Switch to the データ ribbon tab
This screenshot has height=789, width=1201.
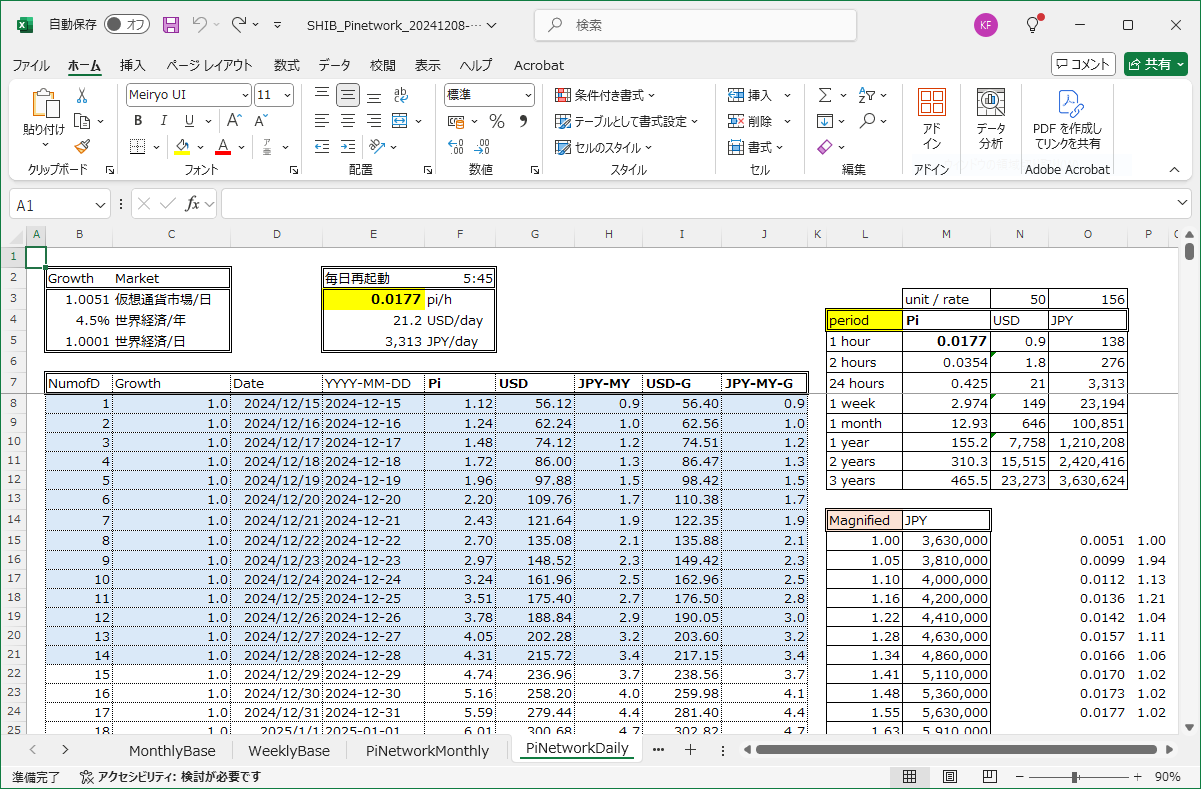click(x=335, y=65)
